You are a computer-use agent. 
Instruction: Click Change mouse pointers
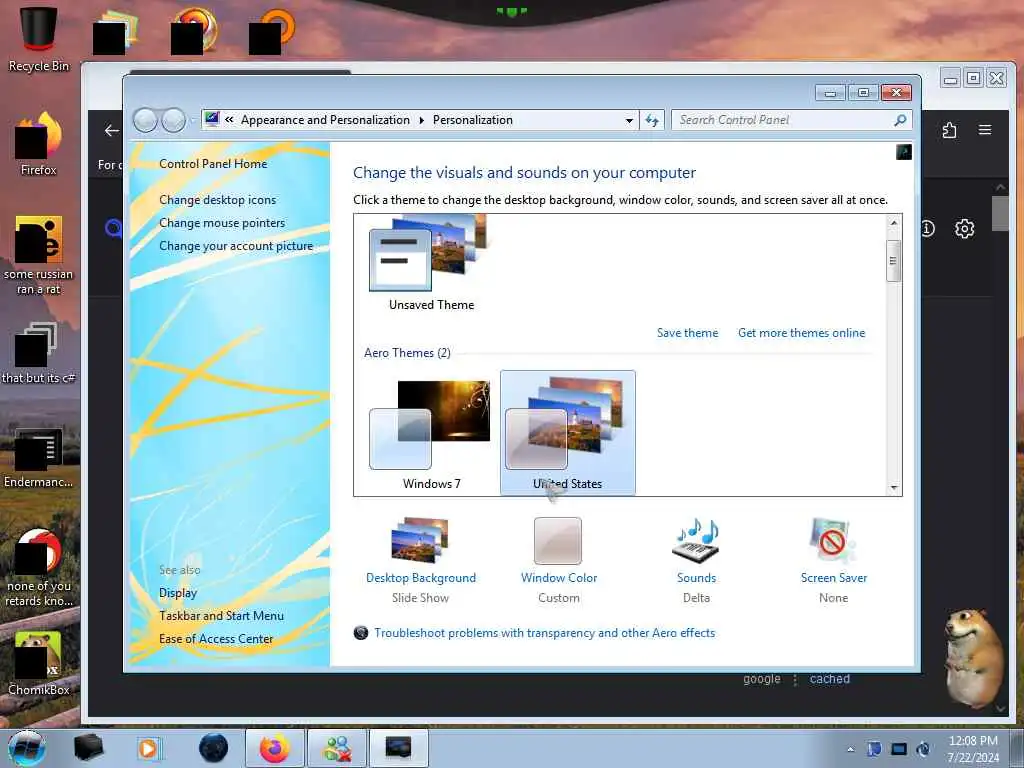pyautogui.click(x=222, y=223)
